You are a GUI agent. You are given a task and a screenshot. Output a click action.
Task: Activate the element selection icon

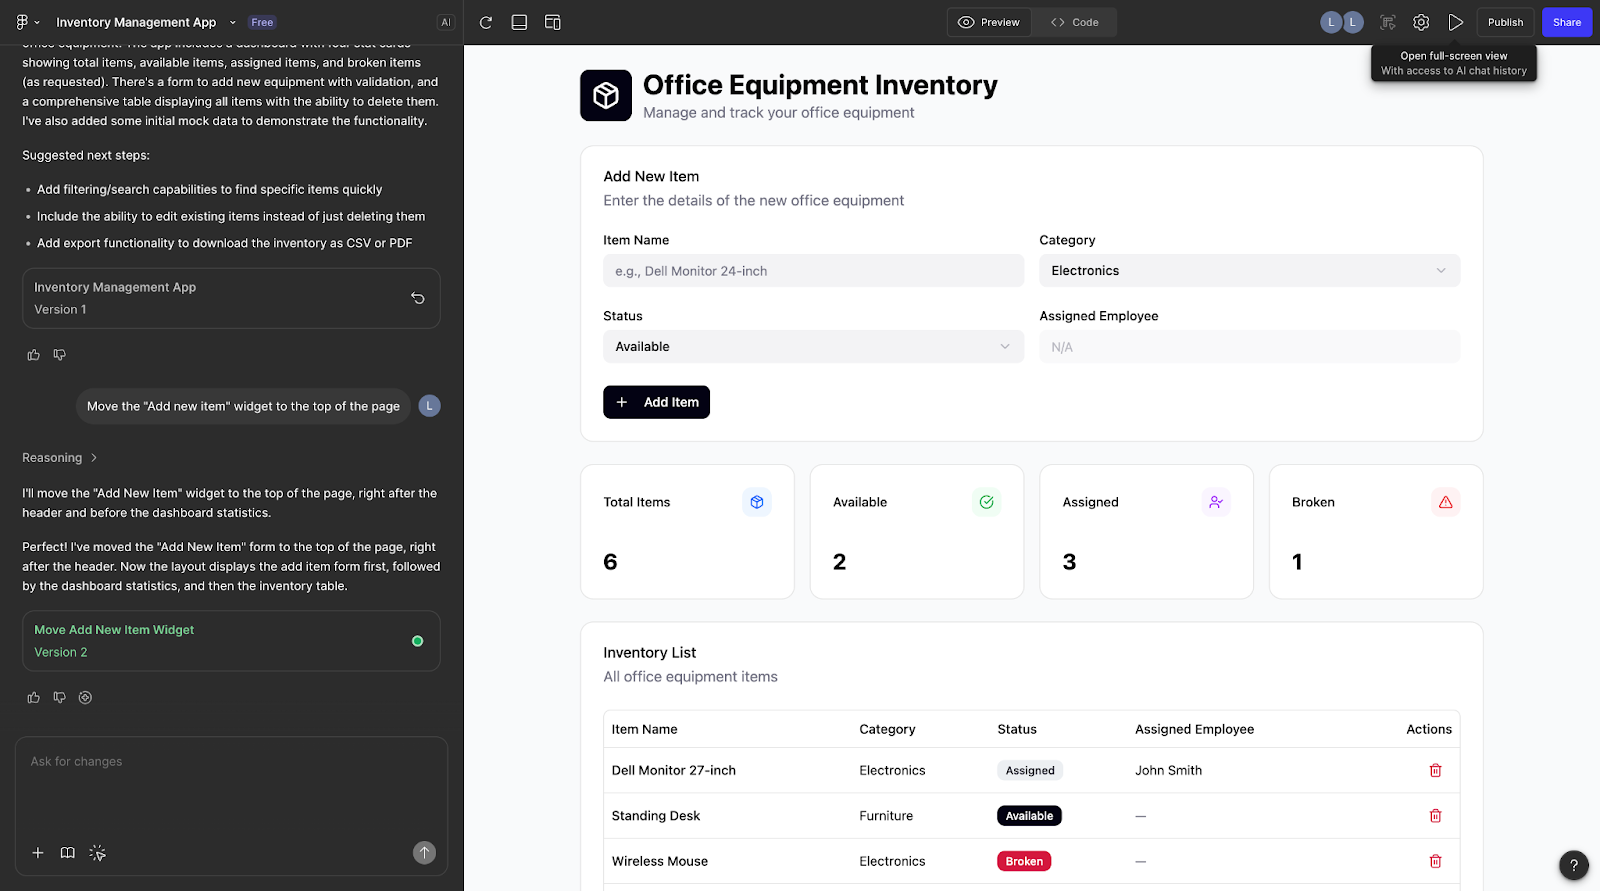[1388, 22]
